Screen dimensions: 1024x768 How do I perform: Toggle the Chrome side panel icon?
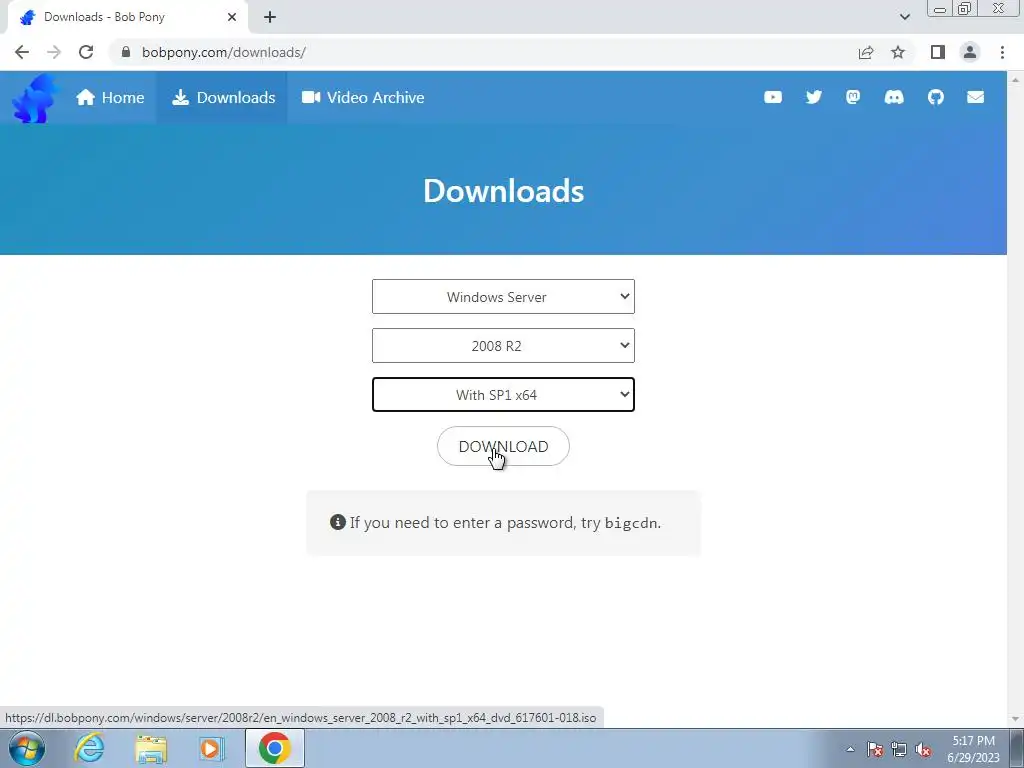click(x=938, y=52)
